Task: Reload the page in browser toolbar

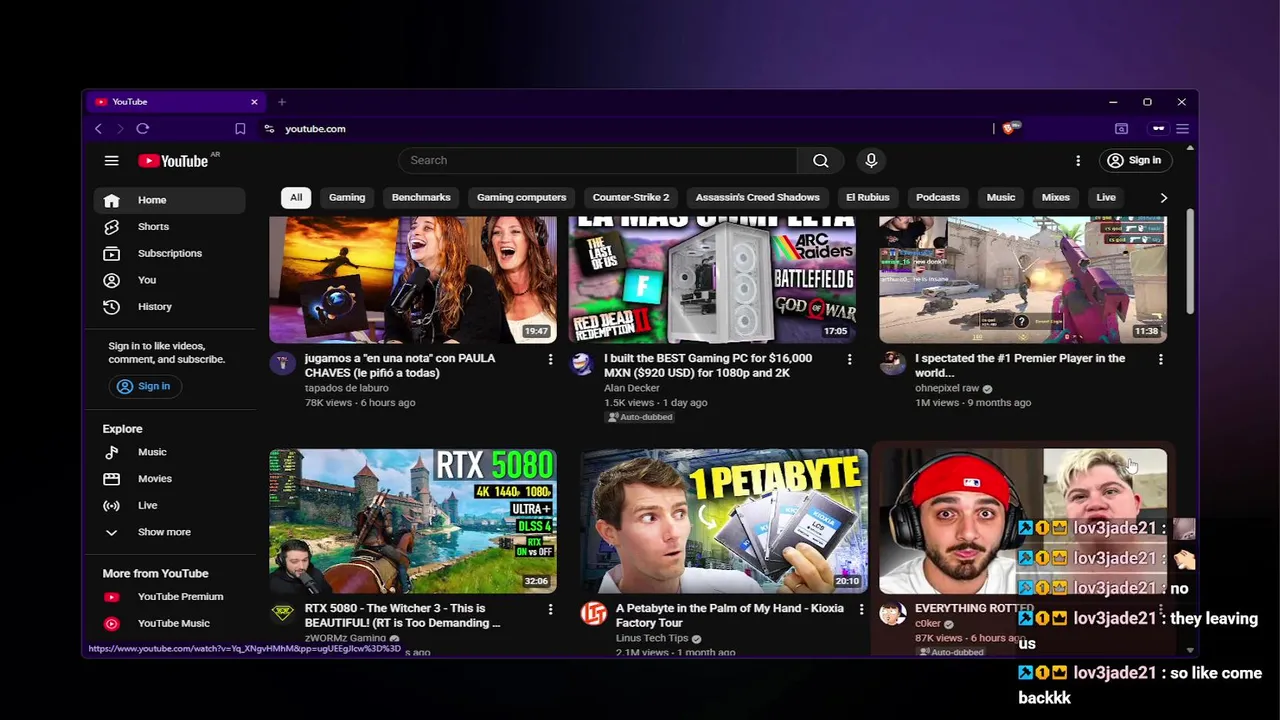Action: 143,128
